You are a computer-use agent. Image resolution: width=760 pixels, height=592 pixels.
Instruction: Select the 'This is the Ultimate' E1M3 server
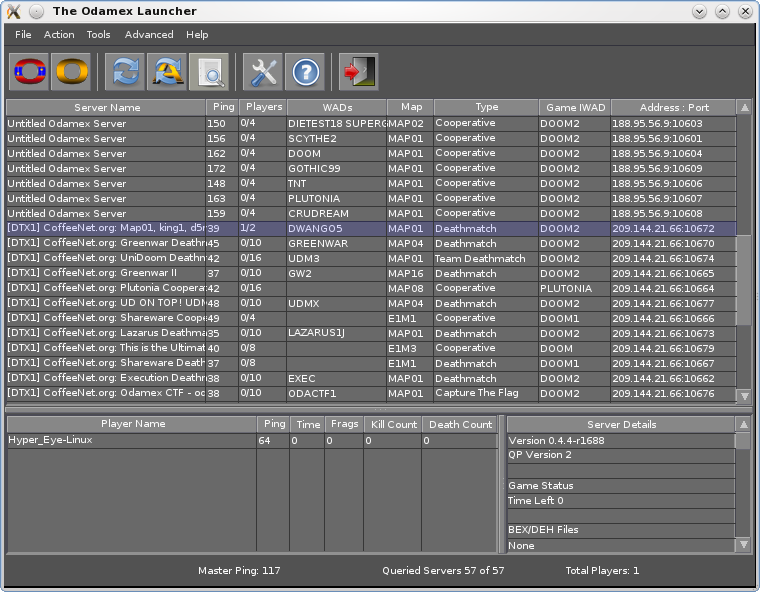click(x=371, y=349)
